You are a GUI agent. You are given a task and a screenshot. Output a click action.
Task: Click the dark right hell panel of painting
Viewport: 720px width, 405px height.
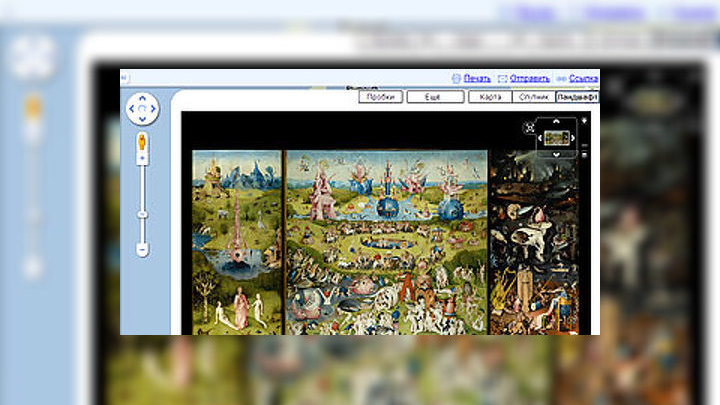(534, 242)
